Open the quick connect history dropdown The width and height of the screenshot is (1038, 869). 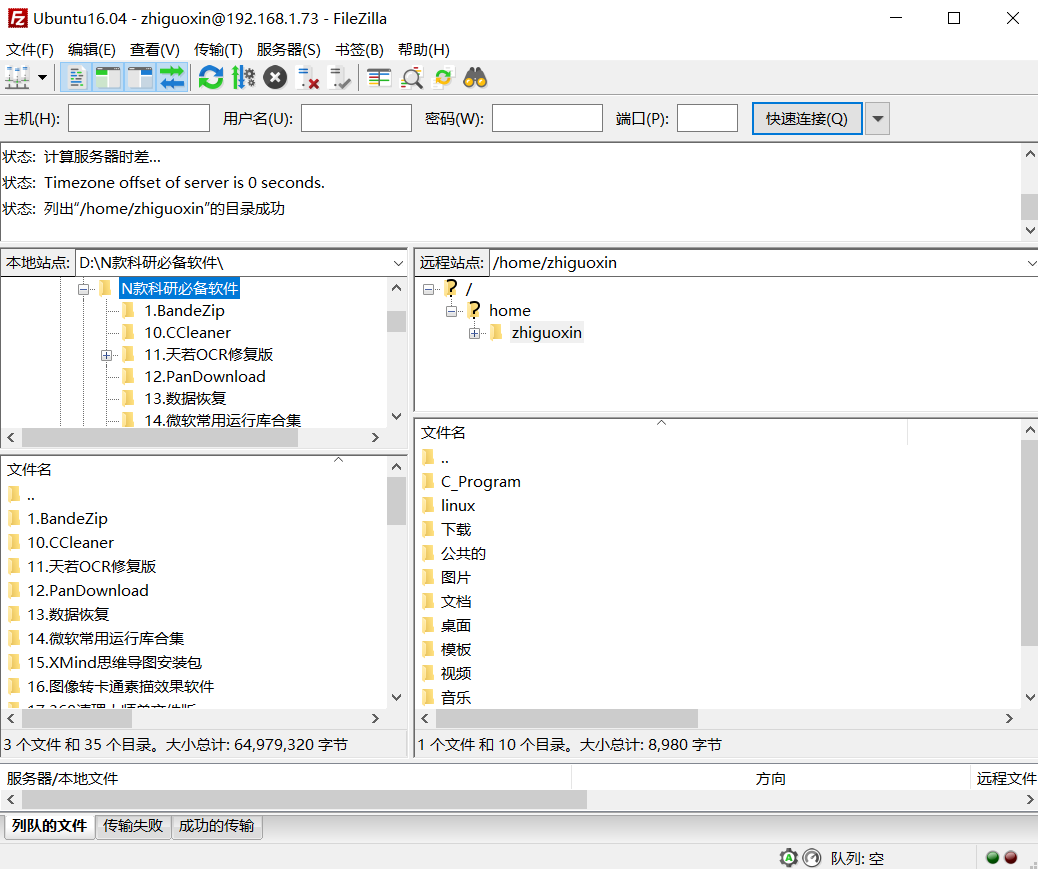pyautogui.click(x=877, y=118)
